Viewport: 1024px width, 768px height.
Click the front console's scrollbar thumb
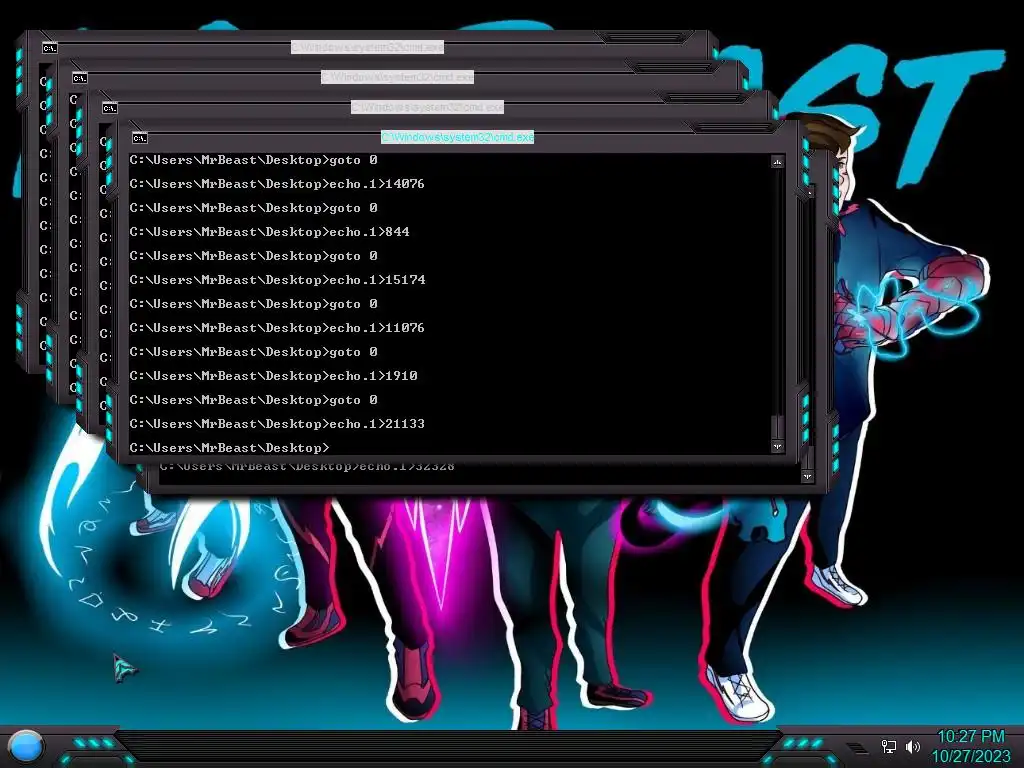pyautogui.click(x=777, y=427)
